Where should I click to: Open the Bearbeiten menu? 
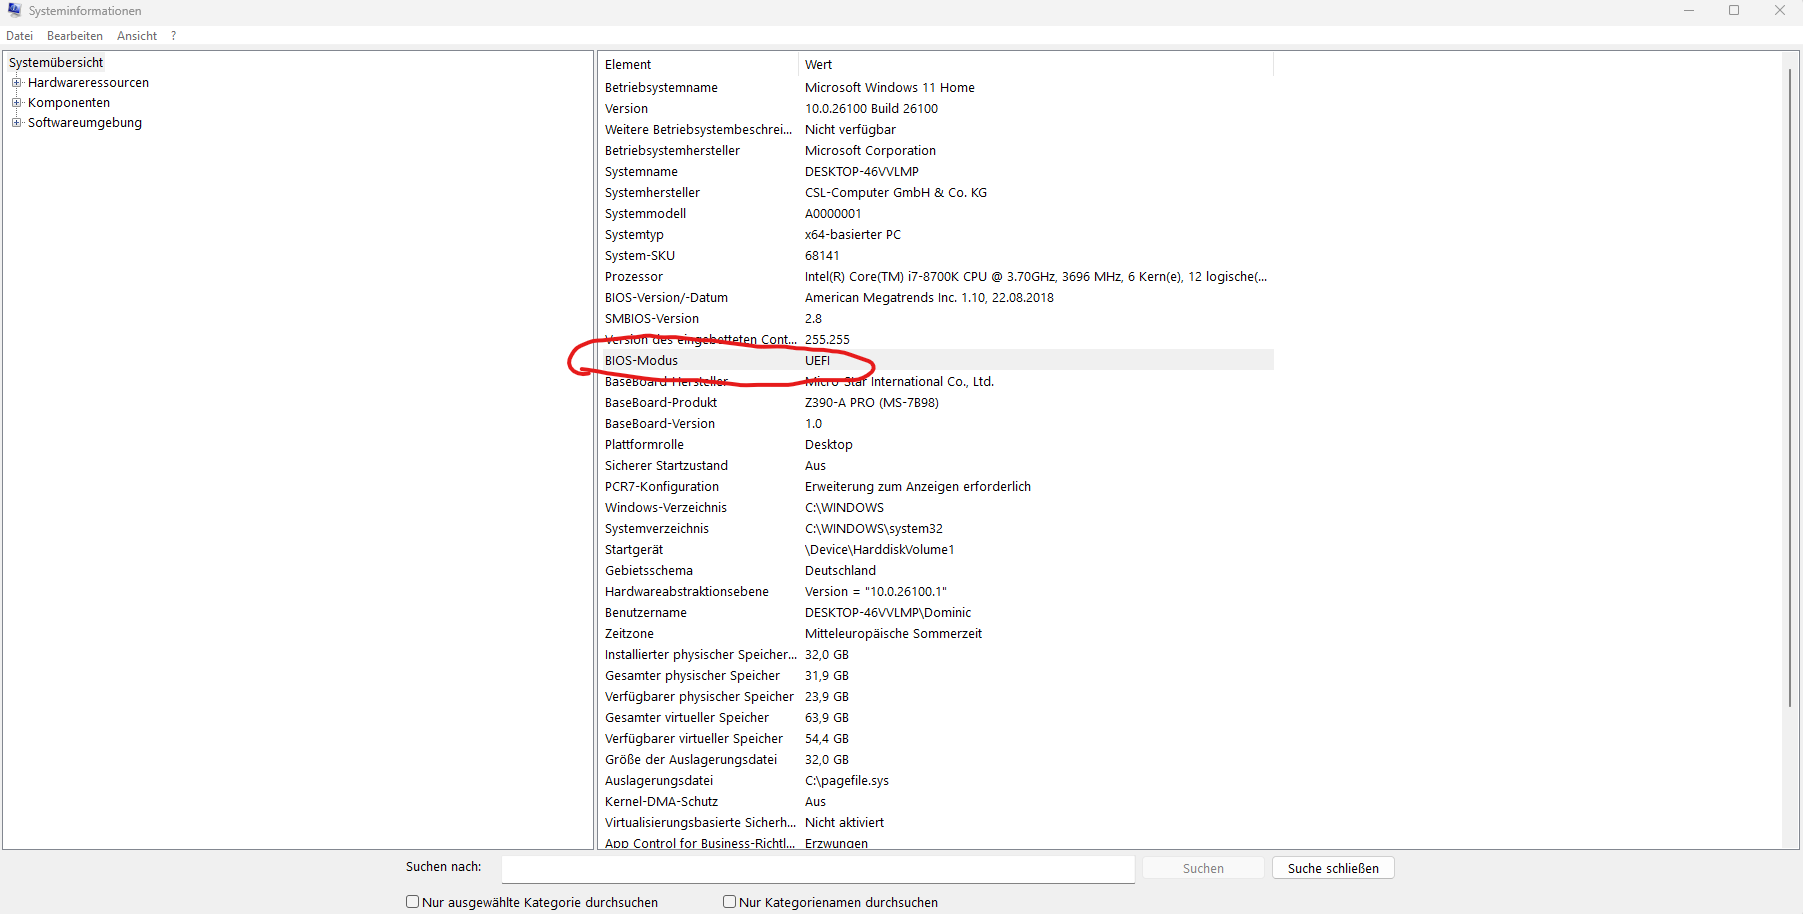click(75, 36)
